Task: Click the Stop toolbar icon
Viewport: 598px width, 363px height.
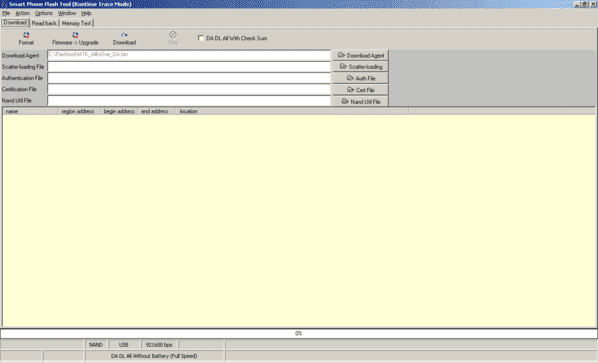Action: click(x=173, y=39)
